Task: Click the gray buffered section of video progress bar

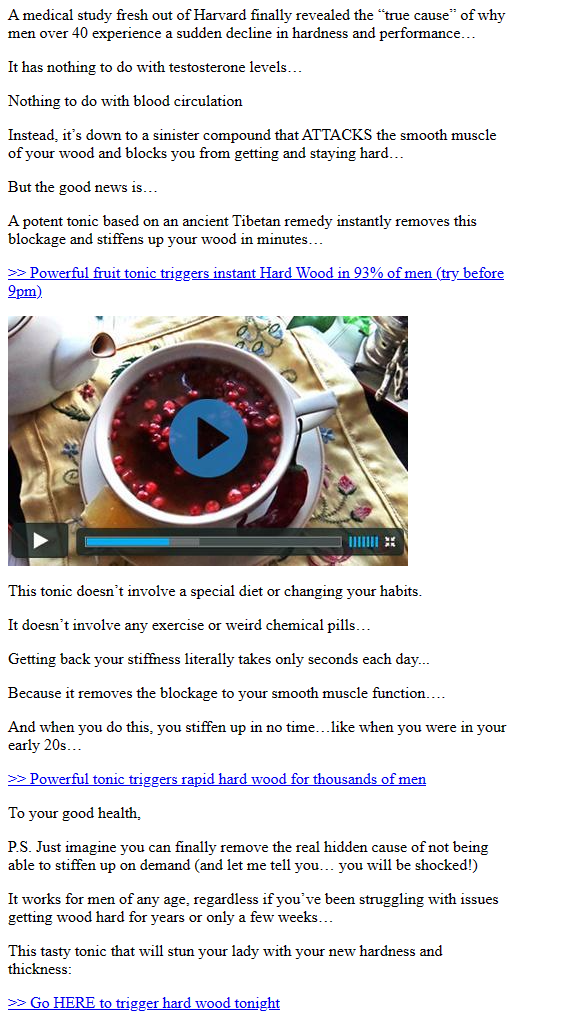Action: point(184,541)
